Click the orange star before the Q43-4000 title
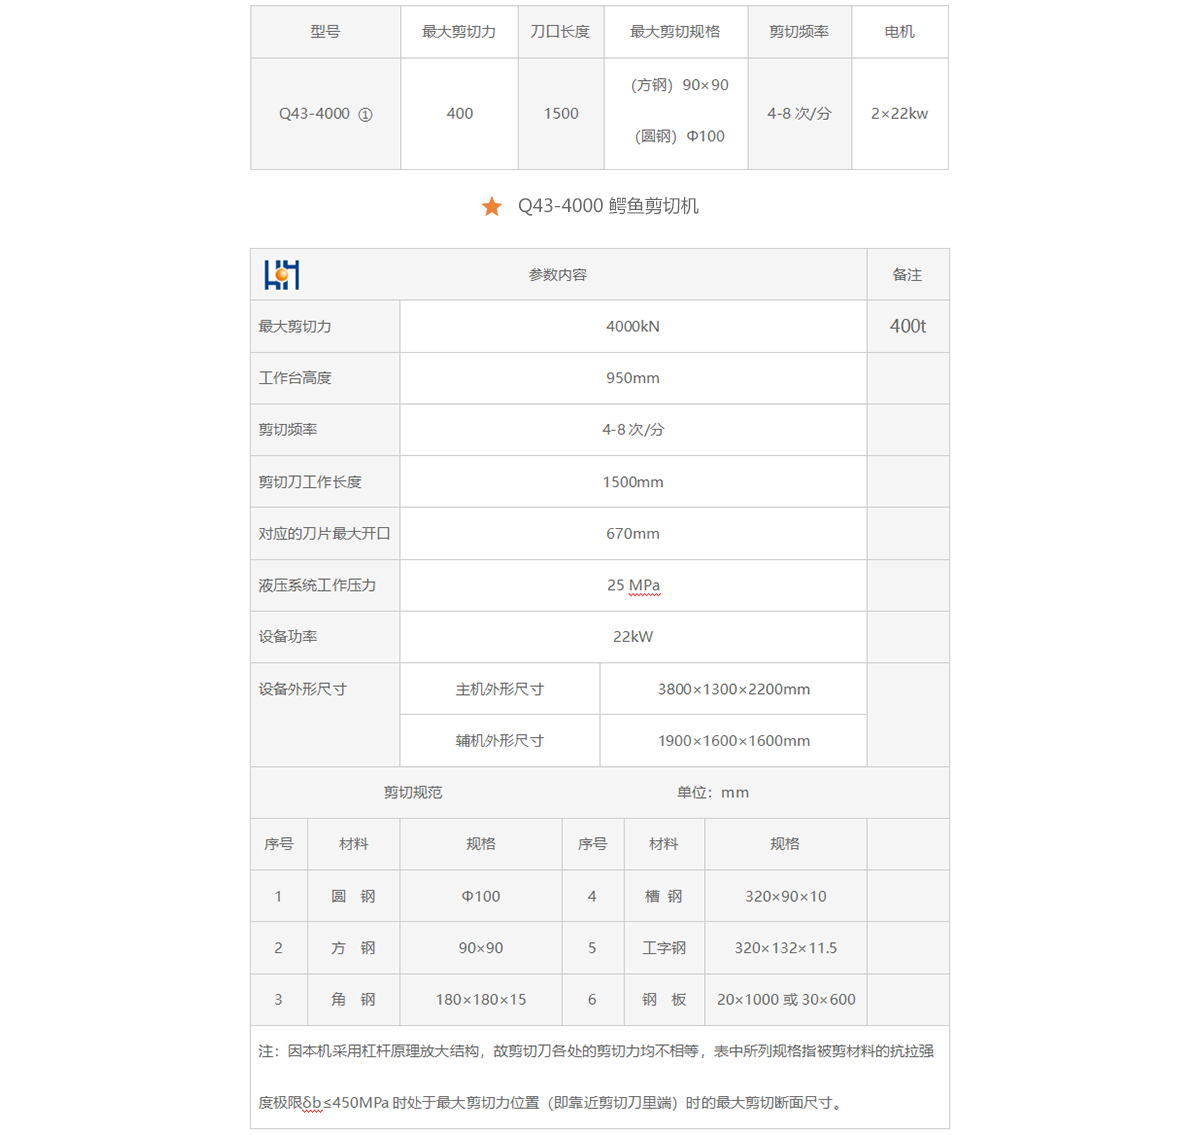The height and width of the screenshot is (1135, 1200). pos(491,207)
